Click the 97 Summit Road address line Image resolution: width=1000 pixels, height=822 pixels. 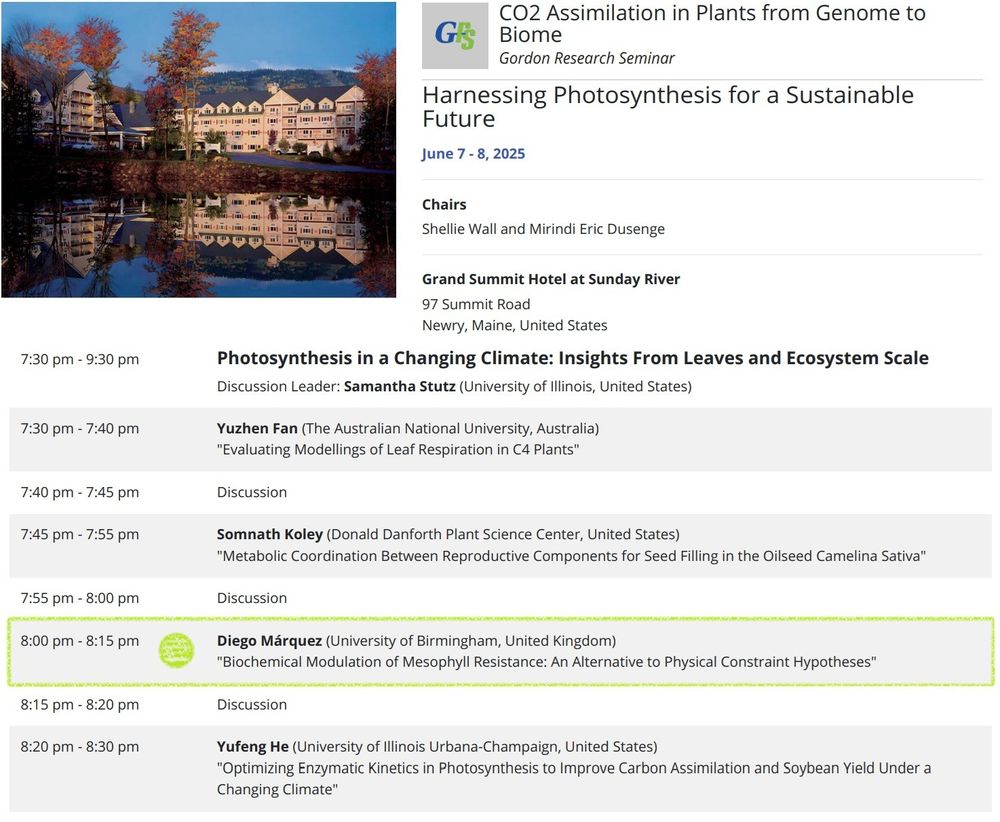tap(476, 304)
